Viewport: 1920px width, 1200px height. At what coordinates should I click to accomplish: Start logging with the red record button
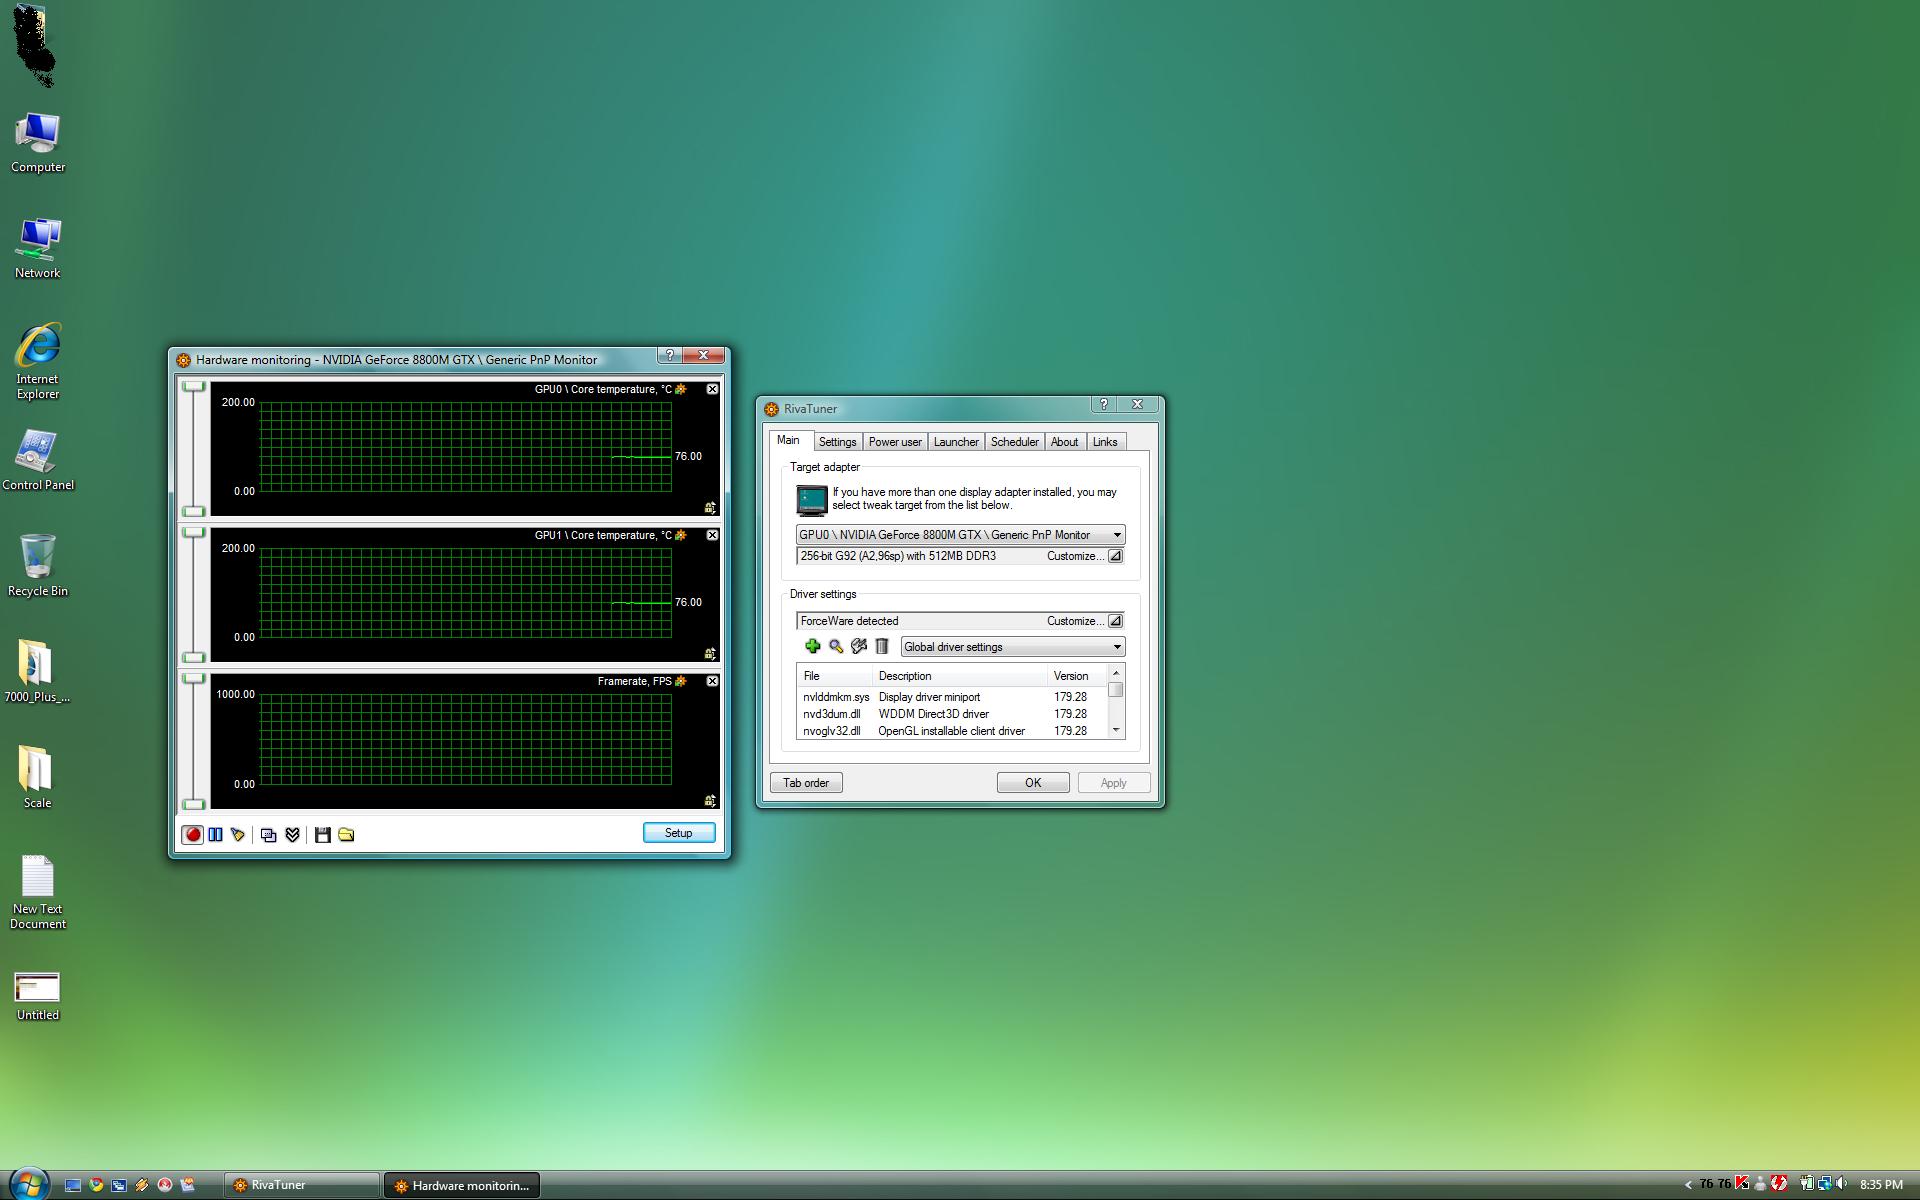tap(193, 834)
